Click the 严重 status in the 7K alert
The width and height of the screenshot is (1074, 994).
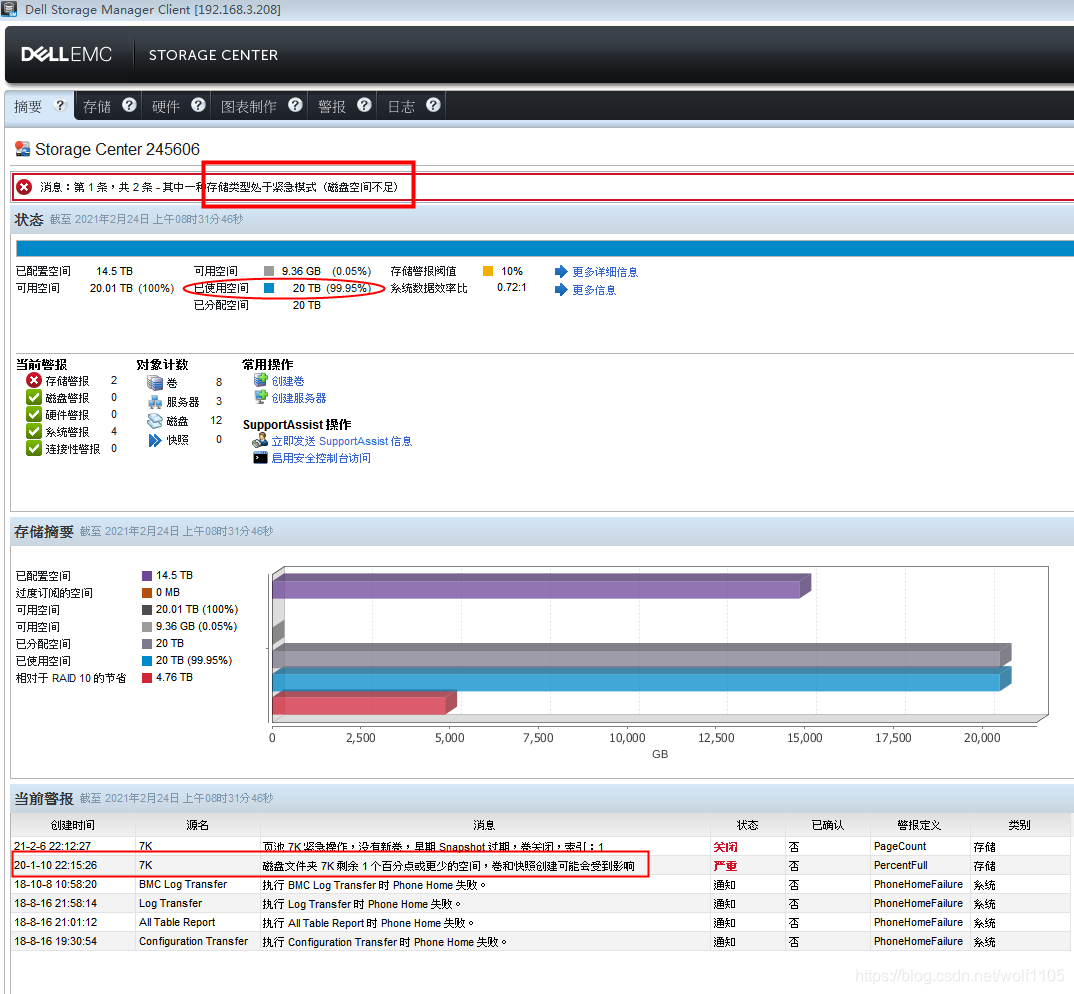pos(725,866)
